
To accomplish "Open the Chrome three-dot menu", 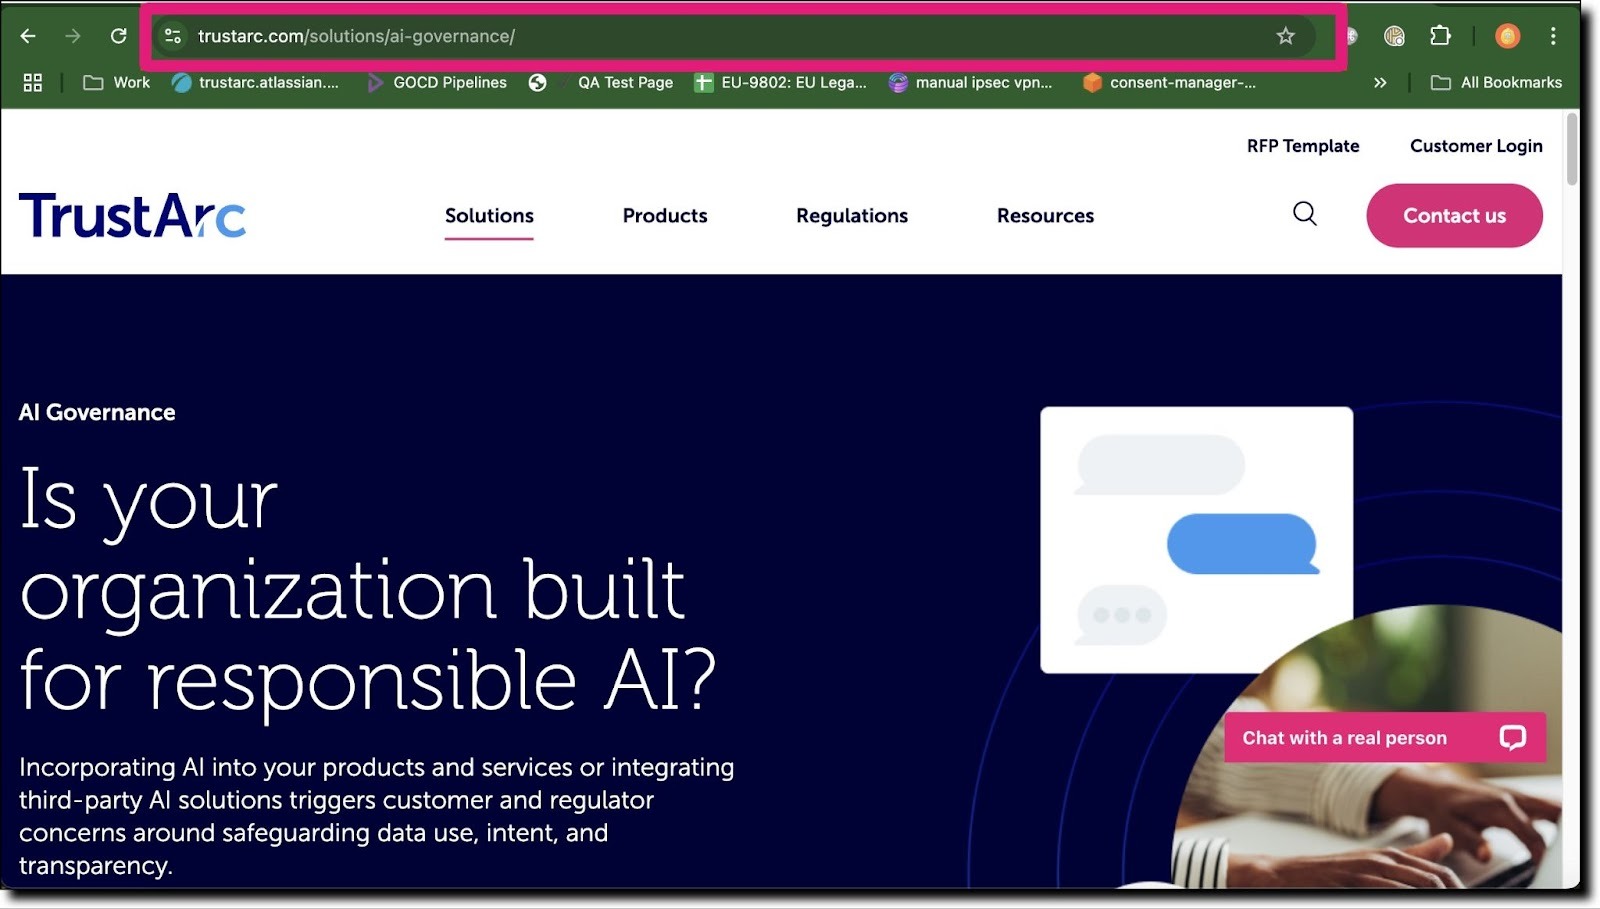I will [x=1553, y=36].
